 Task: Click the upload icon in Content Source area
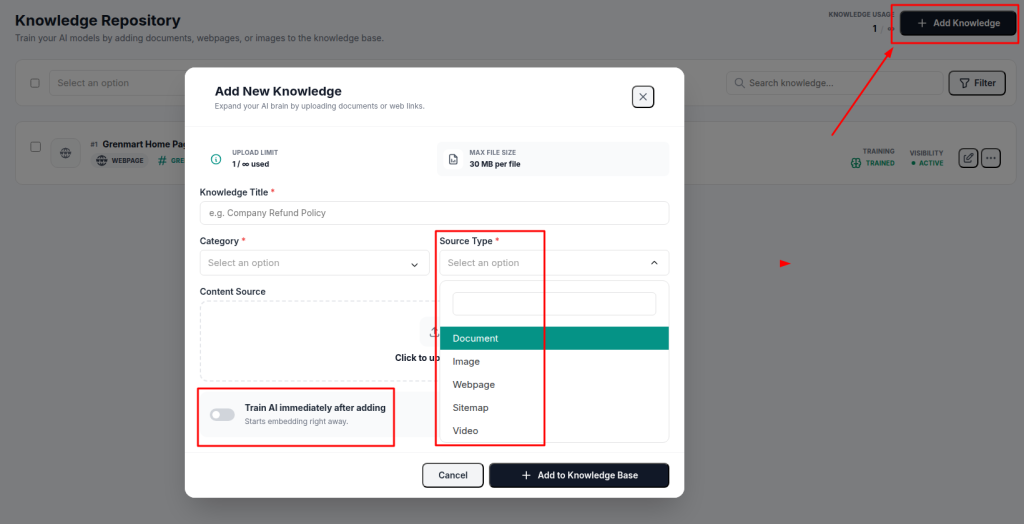434,332
